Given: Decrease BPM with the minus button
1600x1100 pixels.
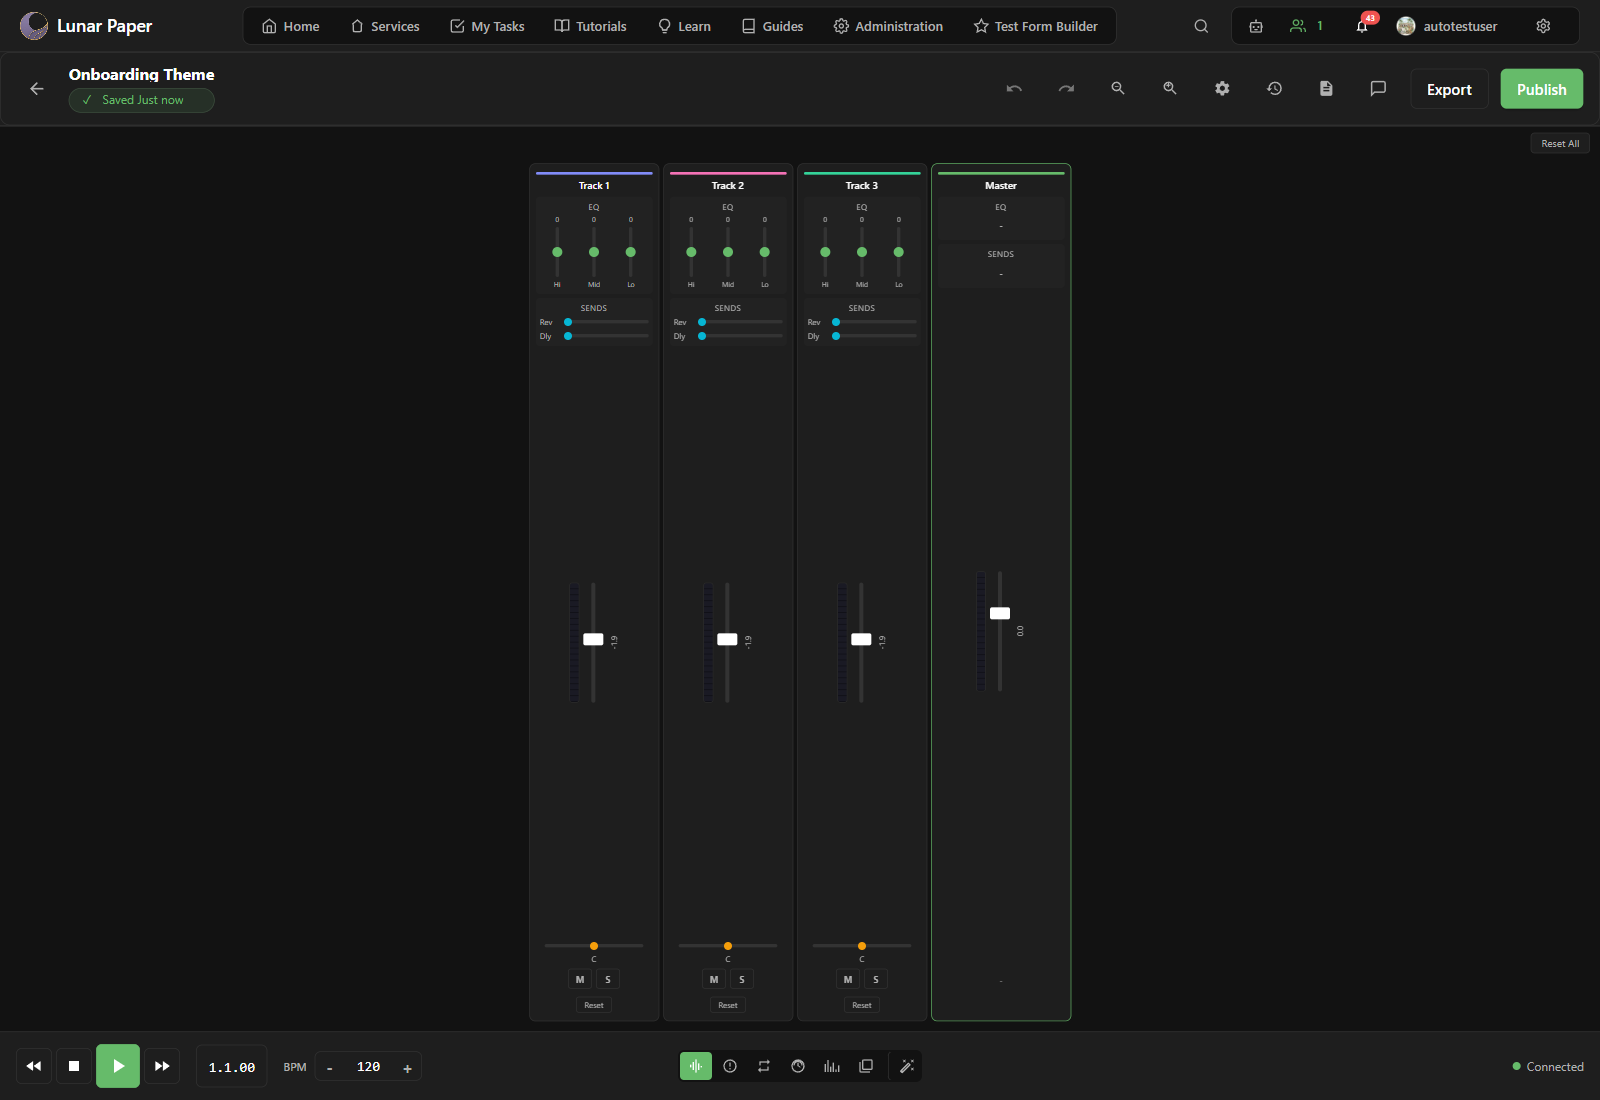Looking at the screenshot, I should click(330, 1068).
